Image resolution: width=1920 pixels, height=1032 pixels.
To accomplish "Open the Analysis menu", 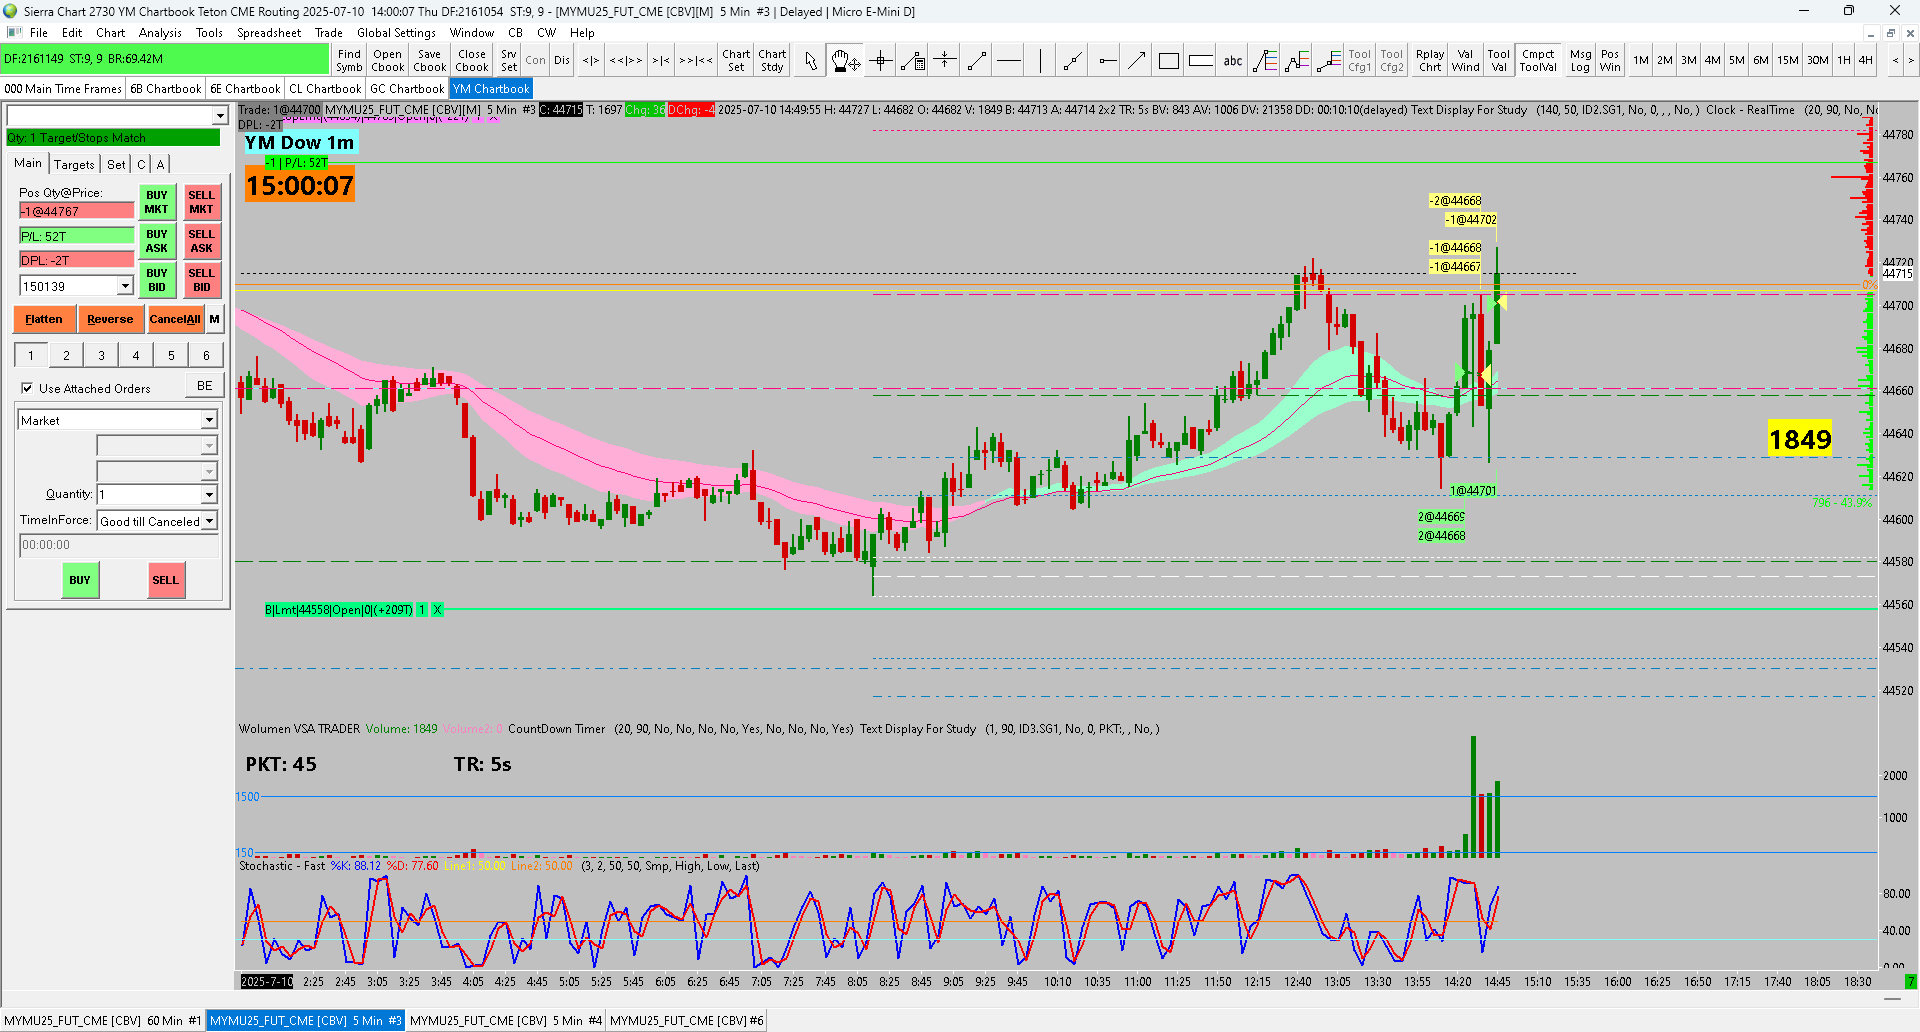I will pos(160,33).
